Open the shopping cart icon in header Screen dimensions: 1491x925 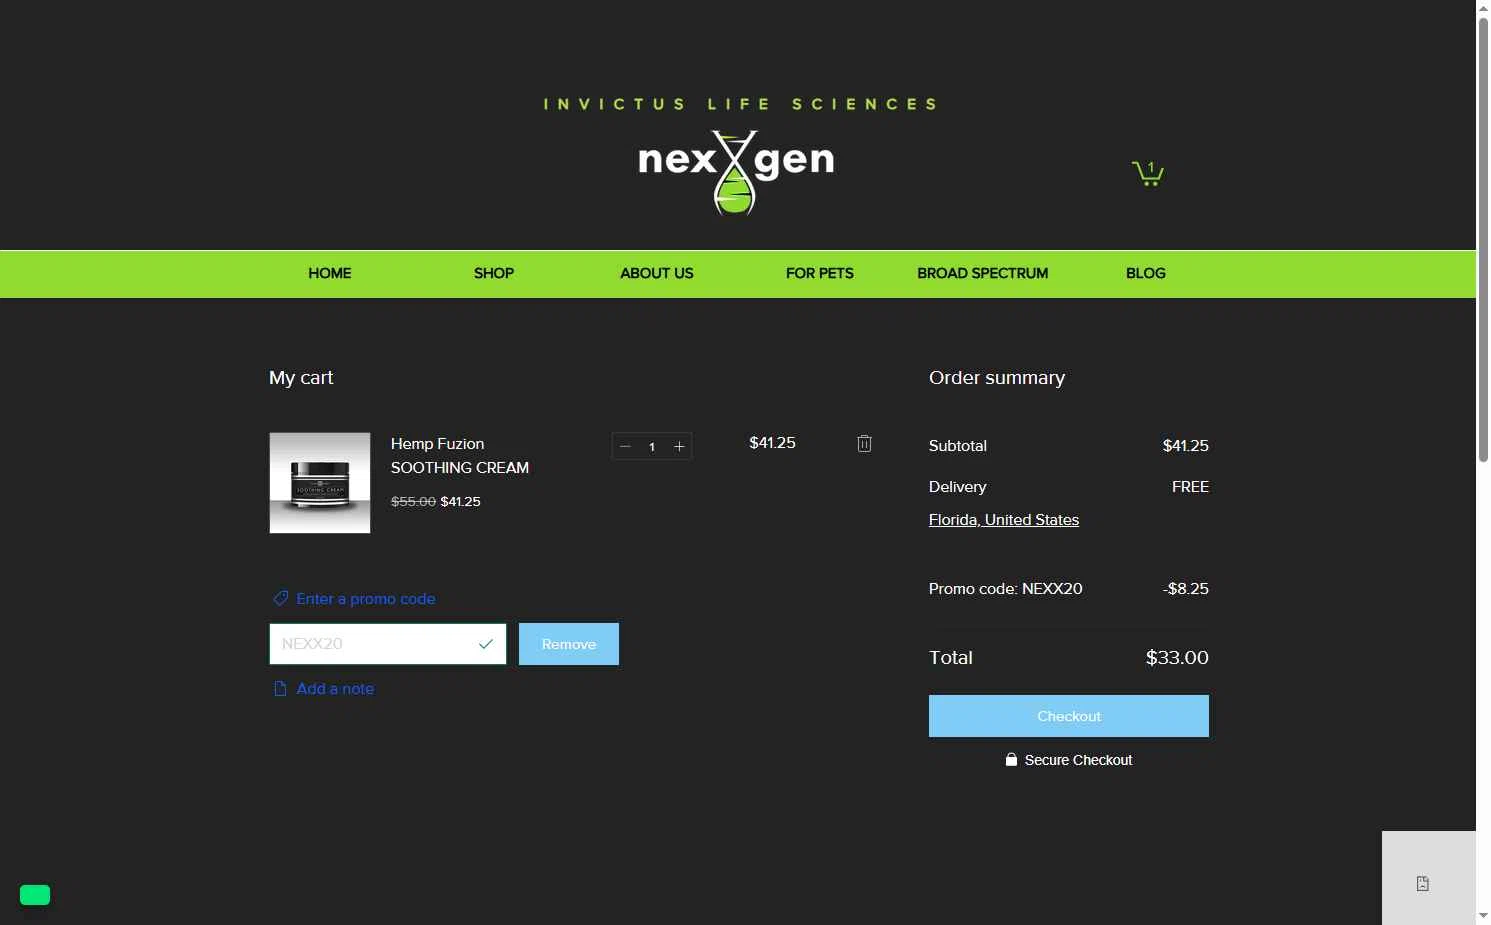tap(1147, 173)
